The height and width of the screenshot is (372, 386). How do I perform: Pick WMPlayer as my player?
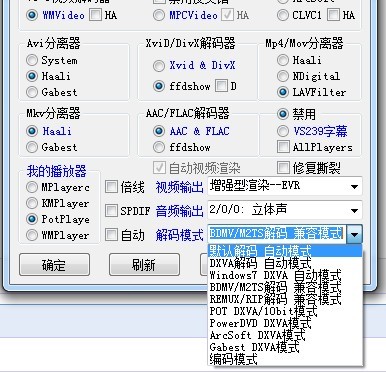(x=32, y=235)
